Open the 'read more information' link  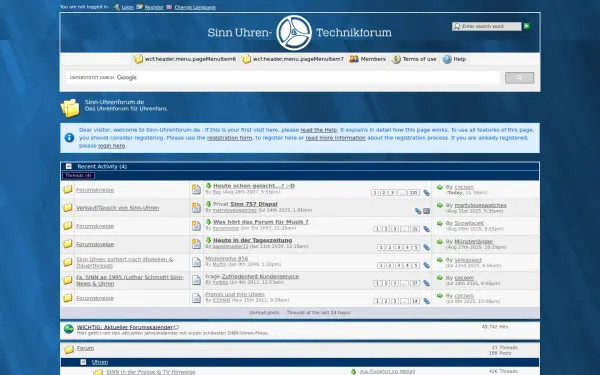[x=335, y=138]
